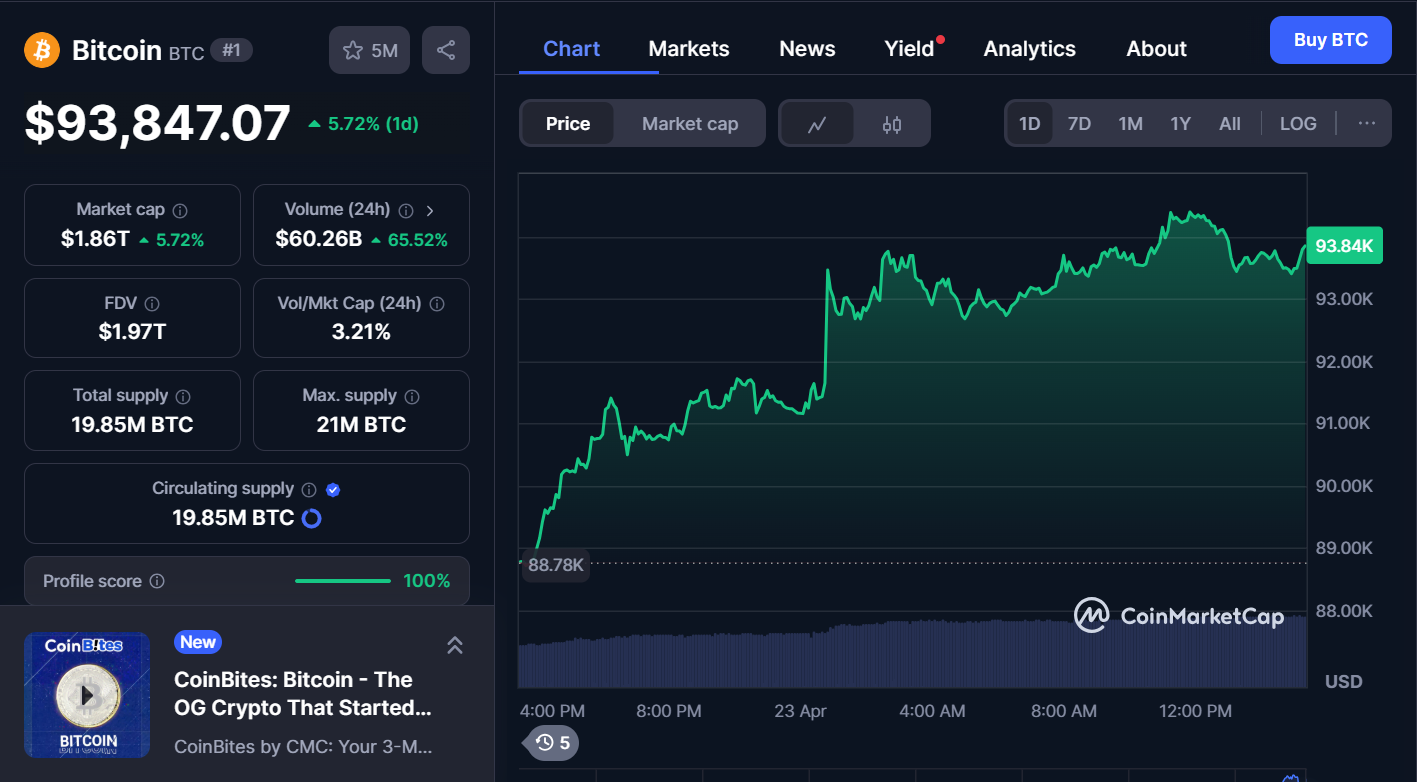
Task: Open Circulating supply info icon
Action: coord(309,490)
